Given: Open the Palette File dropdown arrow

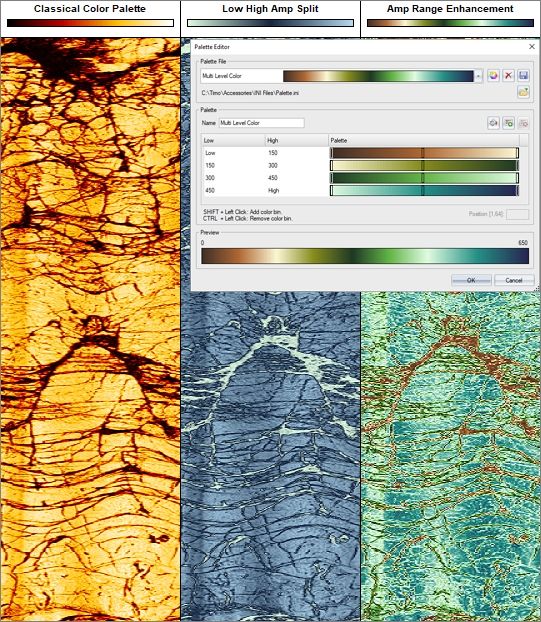Looking at the screenshot, I should tap(479, 75).
